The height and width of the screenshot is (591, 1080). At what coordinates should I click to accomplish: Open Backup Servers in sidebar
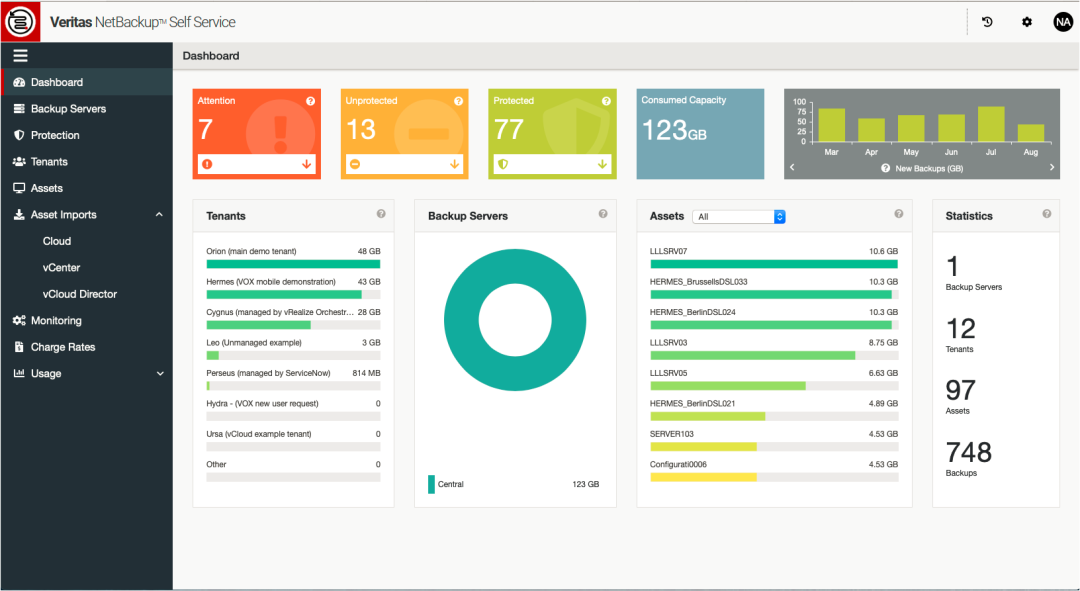(x=68, y=109)
